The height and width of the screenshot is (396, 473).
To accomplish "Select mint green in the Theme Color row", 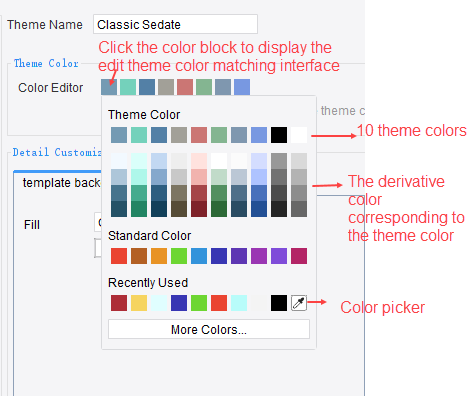I will point(139,135).
